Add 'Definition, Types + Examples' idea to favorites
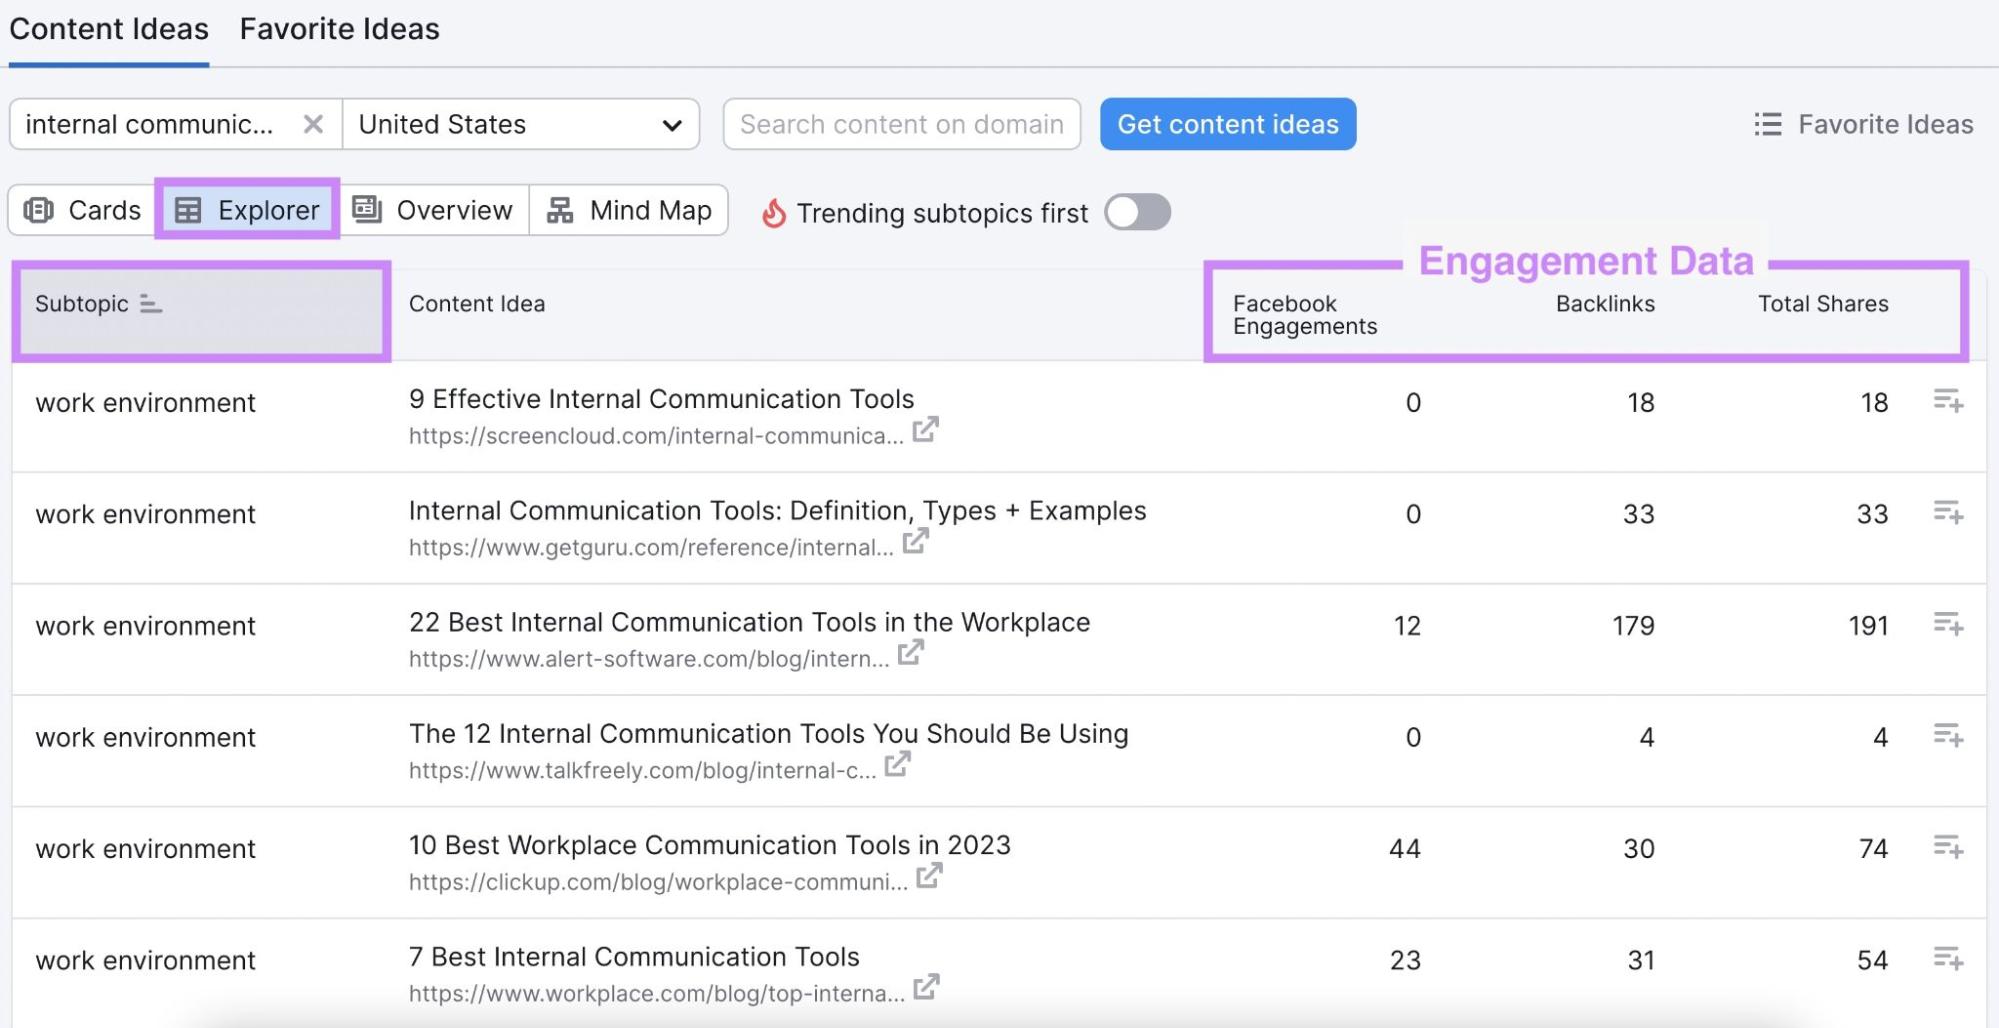This screenshot has height=1028, width=1999. 1948,513
